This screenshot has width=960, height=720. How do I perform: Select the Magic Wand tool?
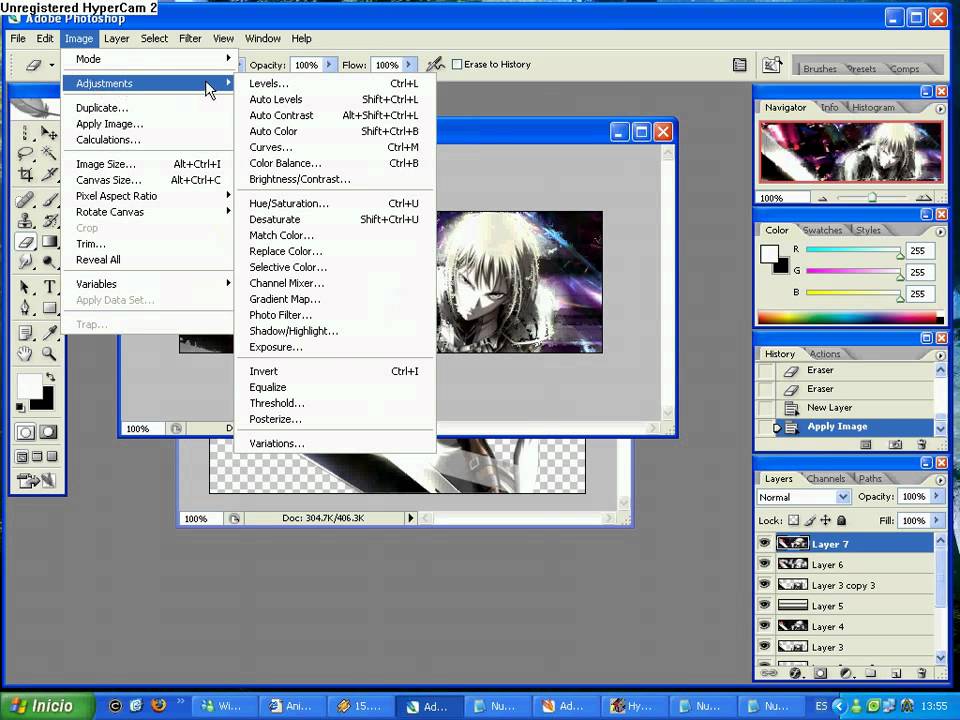pyautogui.click(x=49, y=152)
